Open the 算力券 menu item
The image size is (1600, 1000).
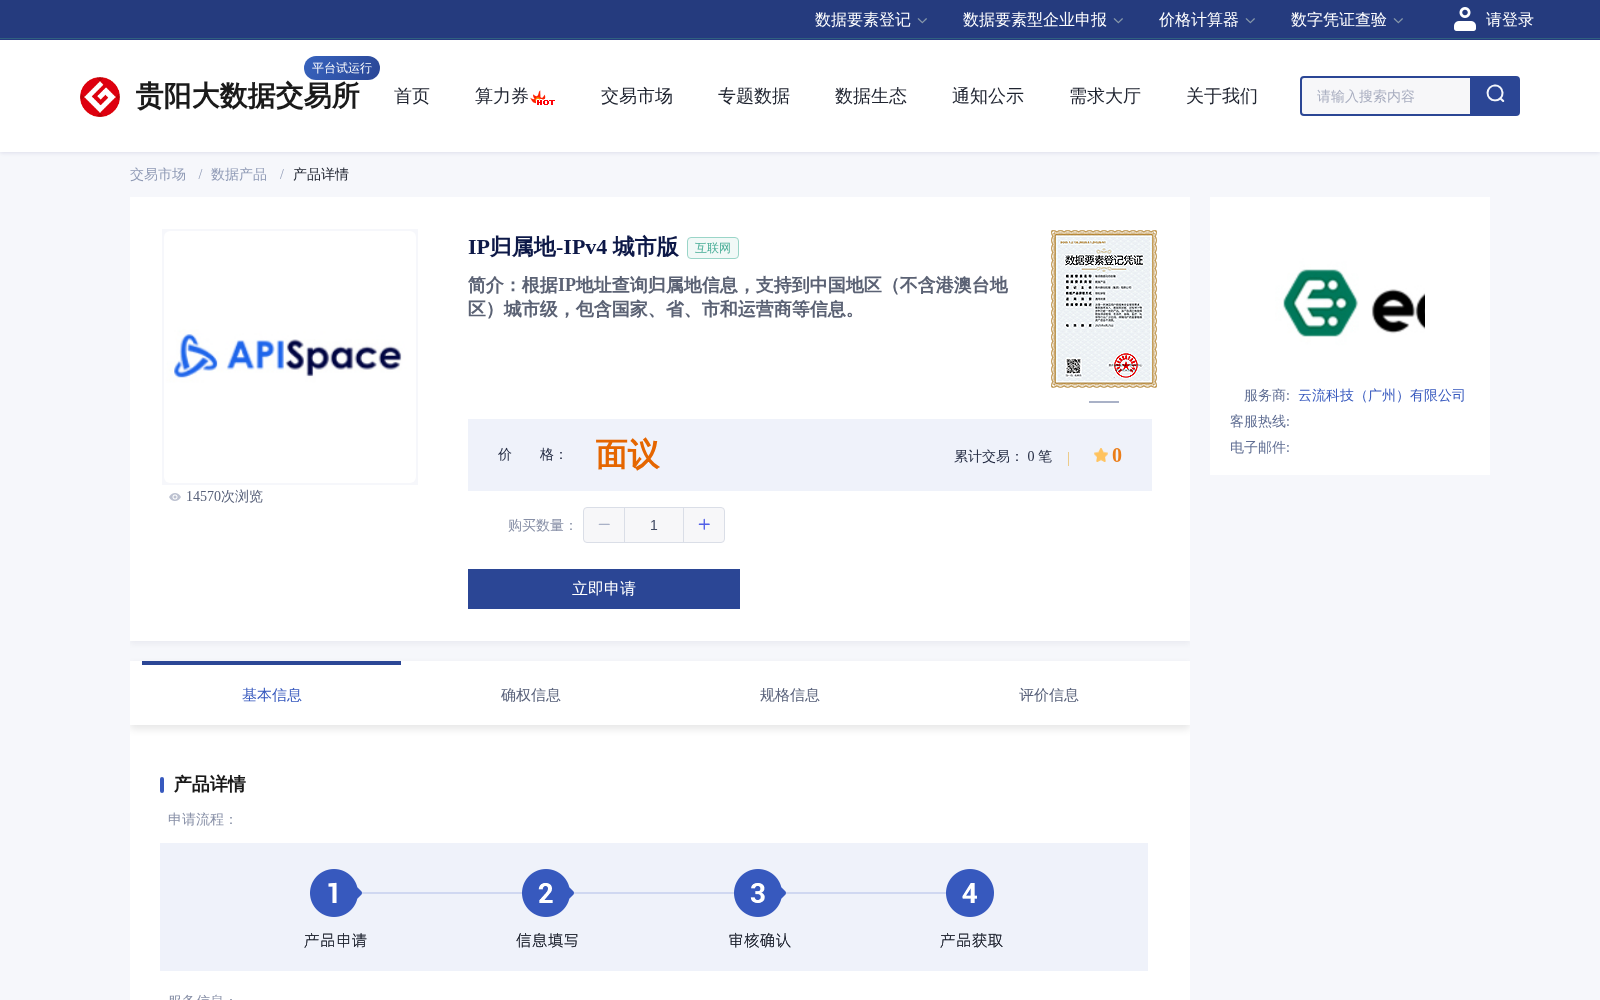[502, 96]
